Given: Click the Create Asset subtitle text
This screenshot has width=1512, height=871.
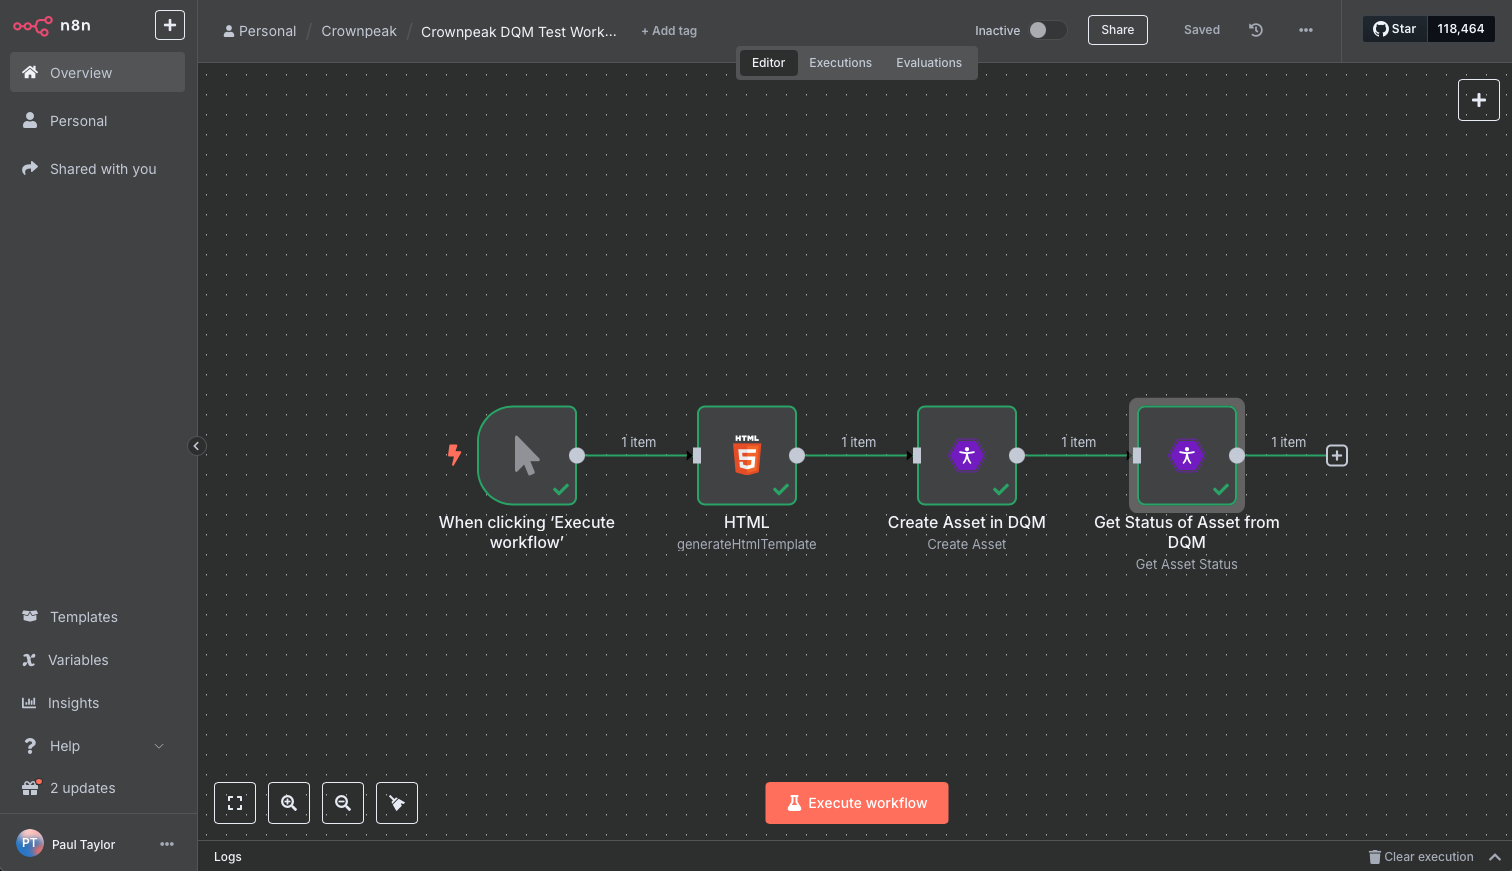Looking at the screenshot, I should click(967, 544).
